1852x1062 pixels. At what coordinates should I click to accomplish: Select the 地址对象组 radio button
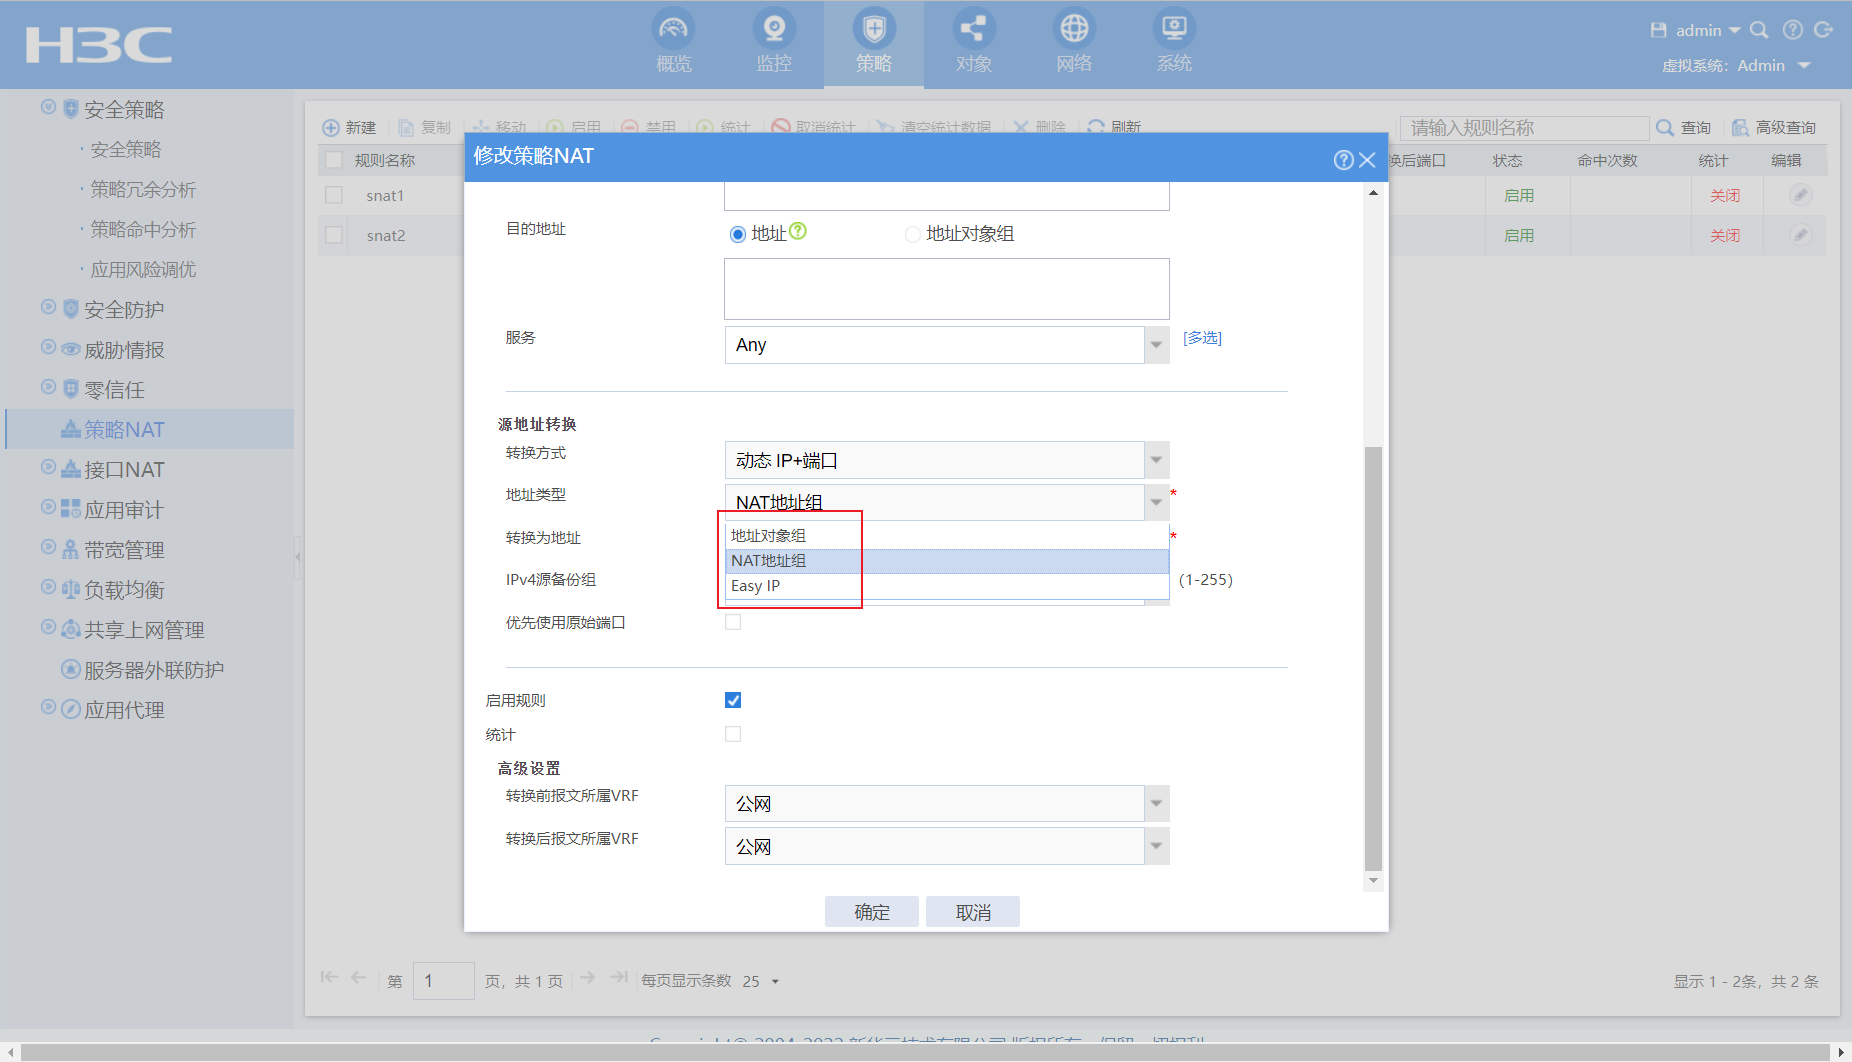coord(912,234)
